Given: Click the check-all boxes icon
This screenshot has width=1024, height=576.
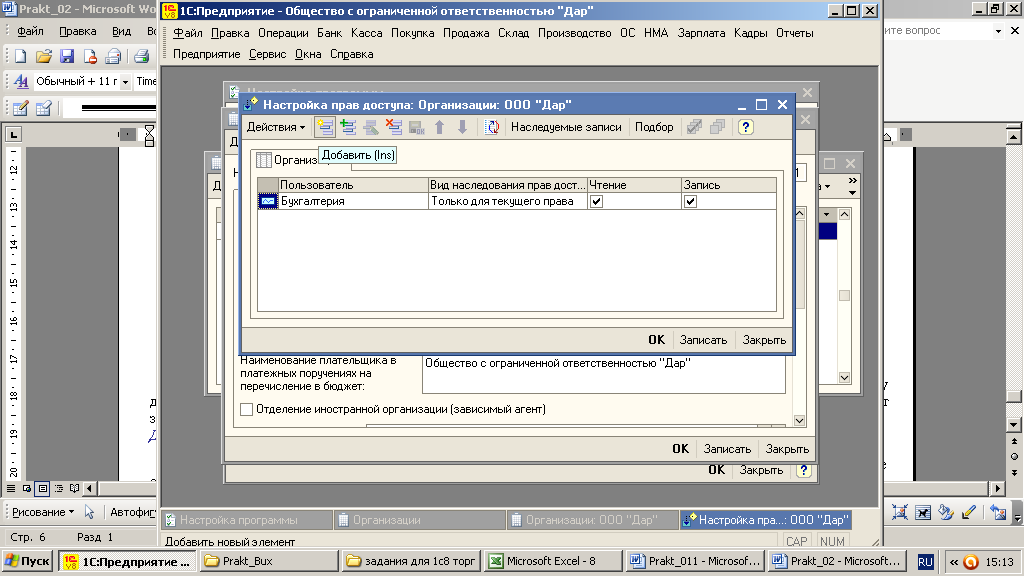Looking at the screenshot, I should click(694, 127).
